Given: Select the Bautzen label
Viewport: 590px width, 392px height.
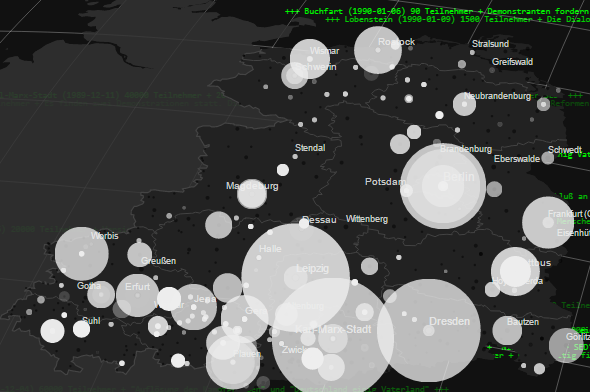Looking at the screenshot, I should (523, 322).
